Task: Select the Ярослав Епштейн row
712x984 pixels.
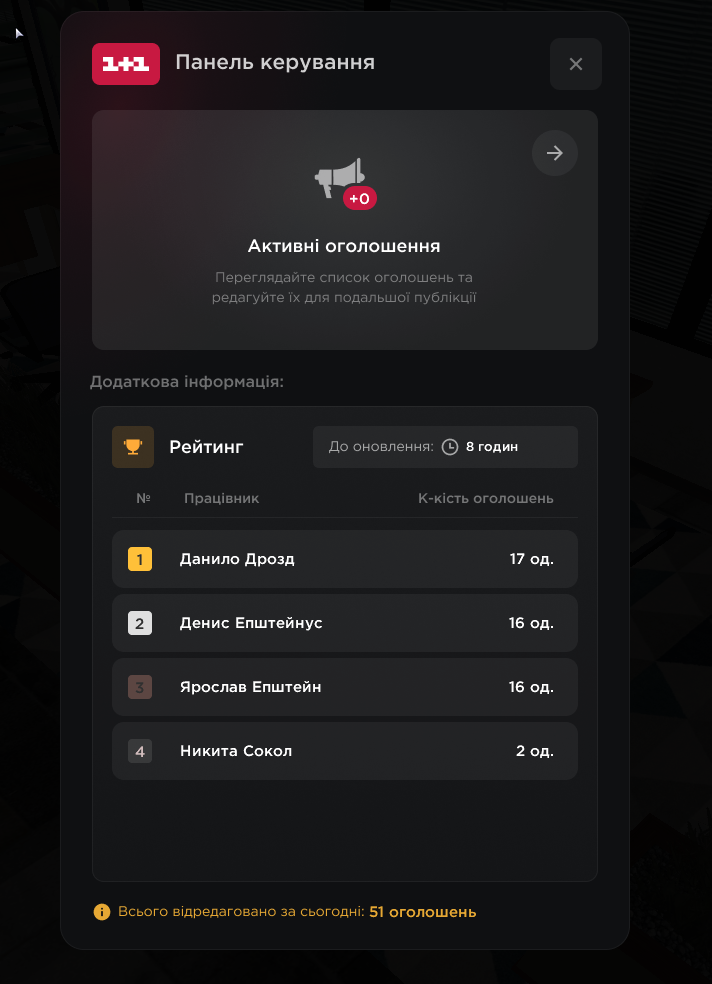Action: click(345, 687)
